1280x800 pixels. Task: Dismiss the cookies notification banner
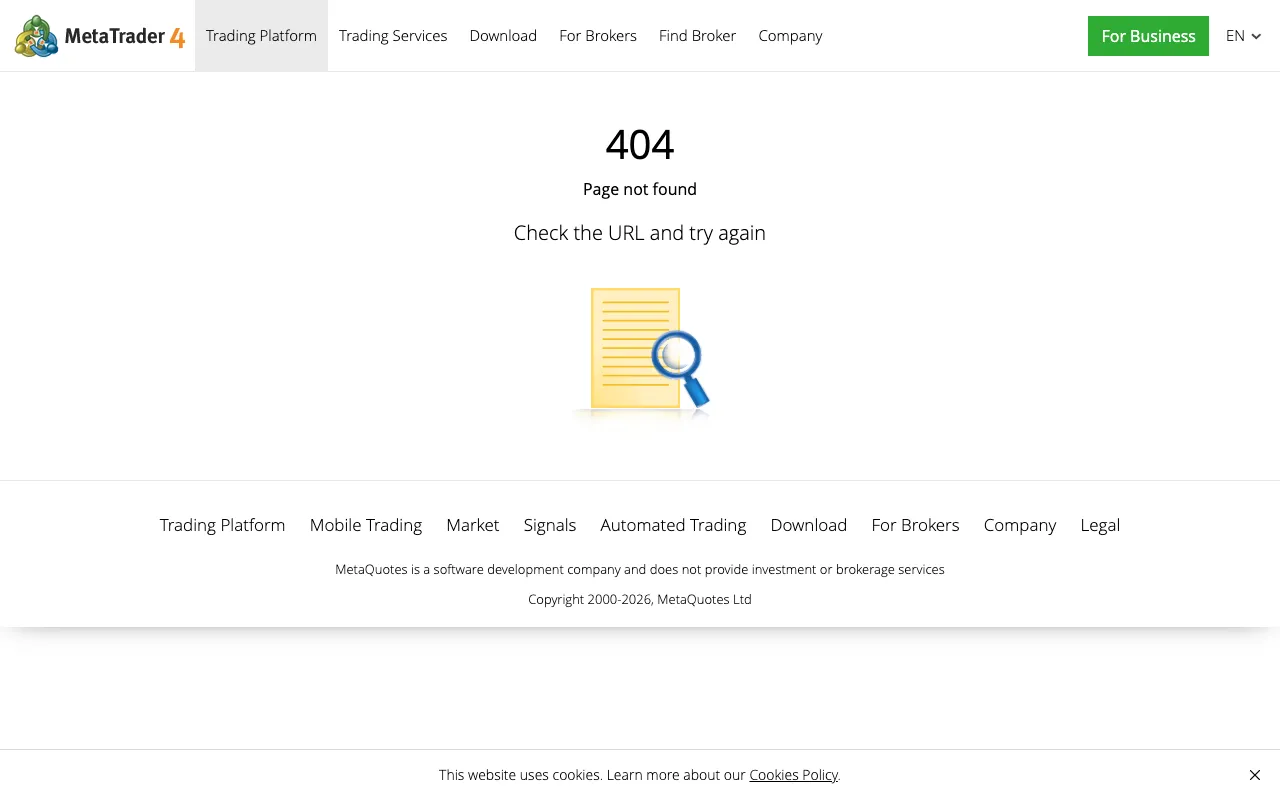coord(1255,775)
